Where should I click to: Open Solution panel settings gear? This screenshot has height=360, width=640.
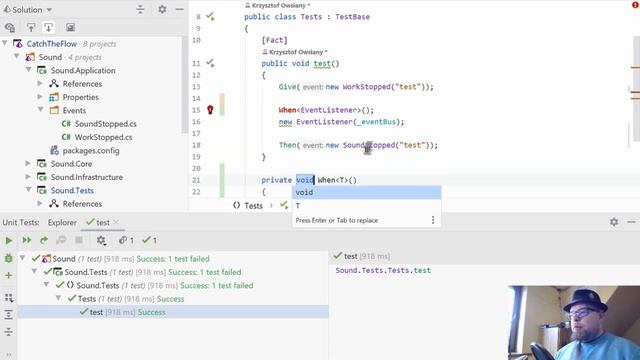(x=162, y=9)
